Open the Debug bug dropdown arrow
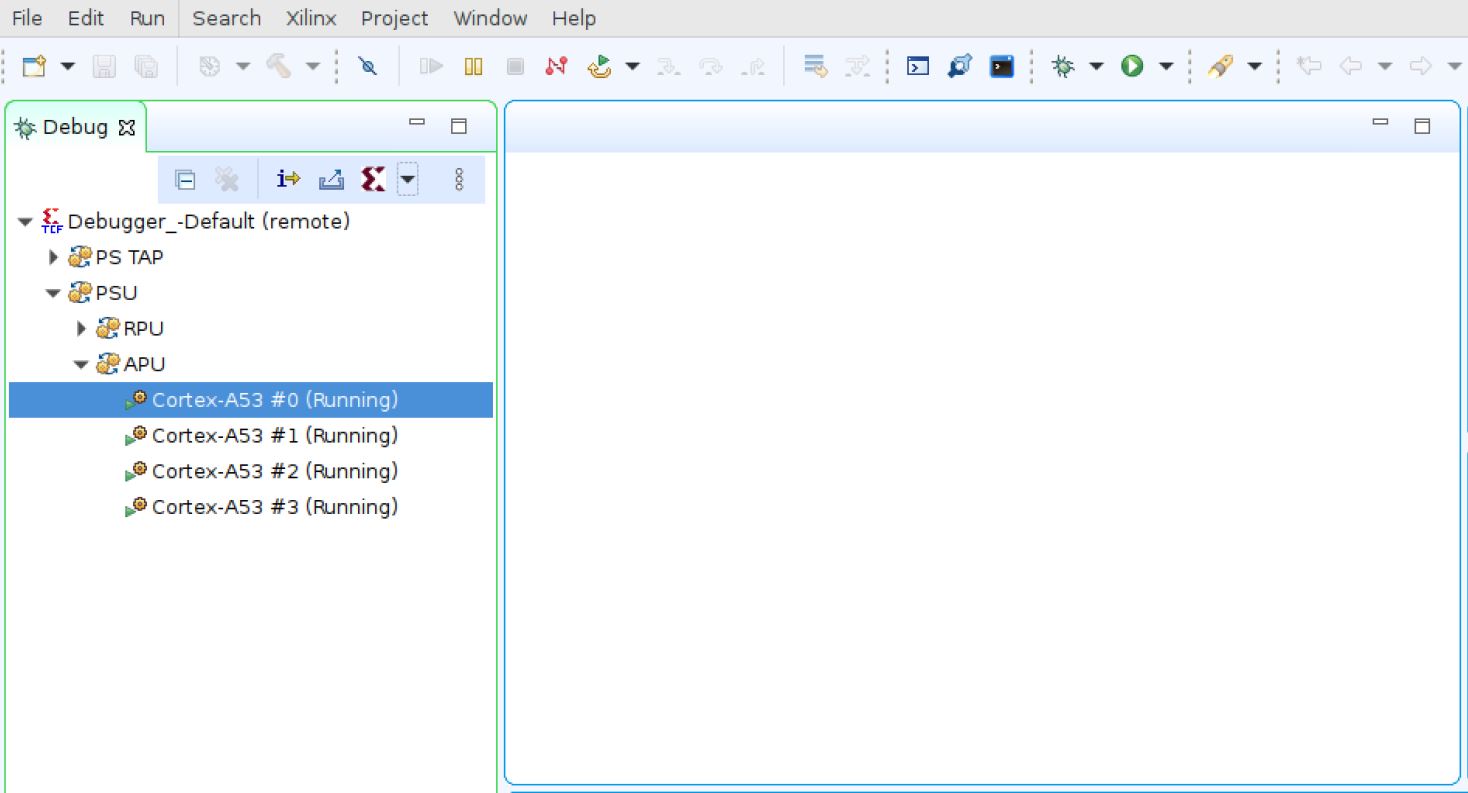The height and width of the screenshot is (793, 1468). (1096, 67)
